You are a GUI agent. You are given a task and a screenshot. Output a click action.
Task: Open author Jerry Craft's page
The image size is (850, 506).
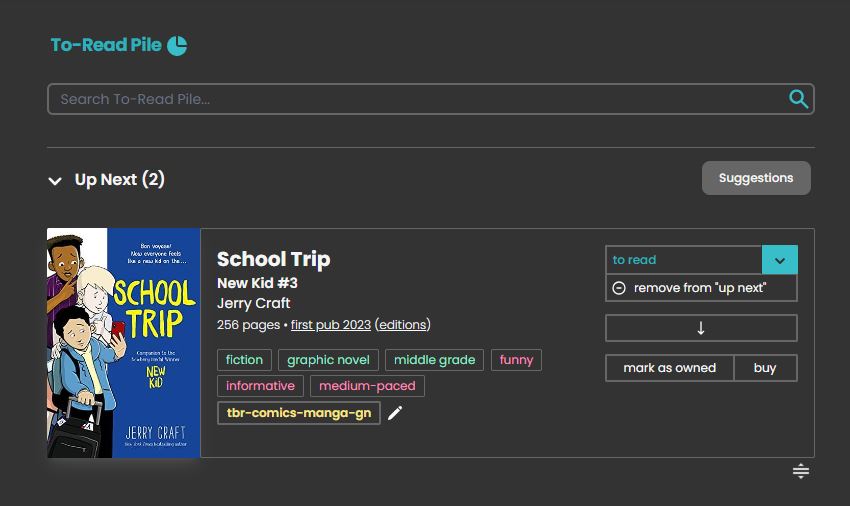click(253, 303)
